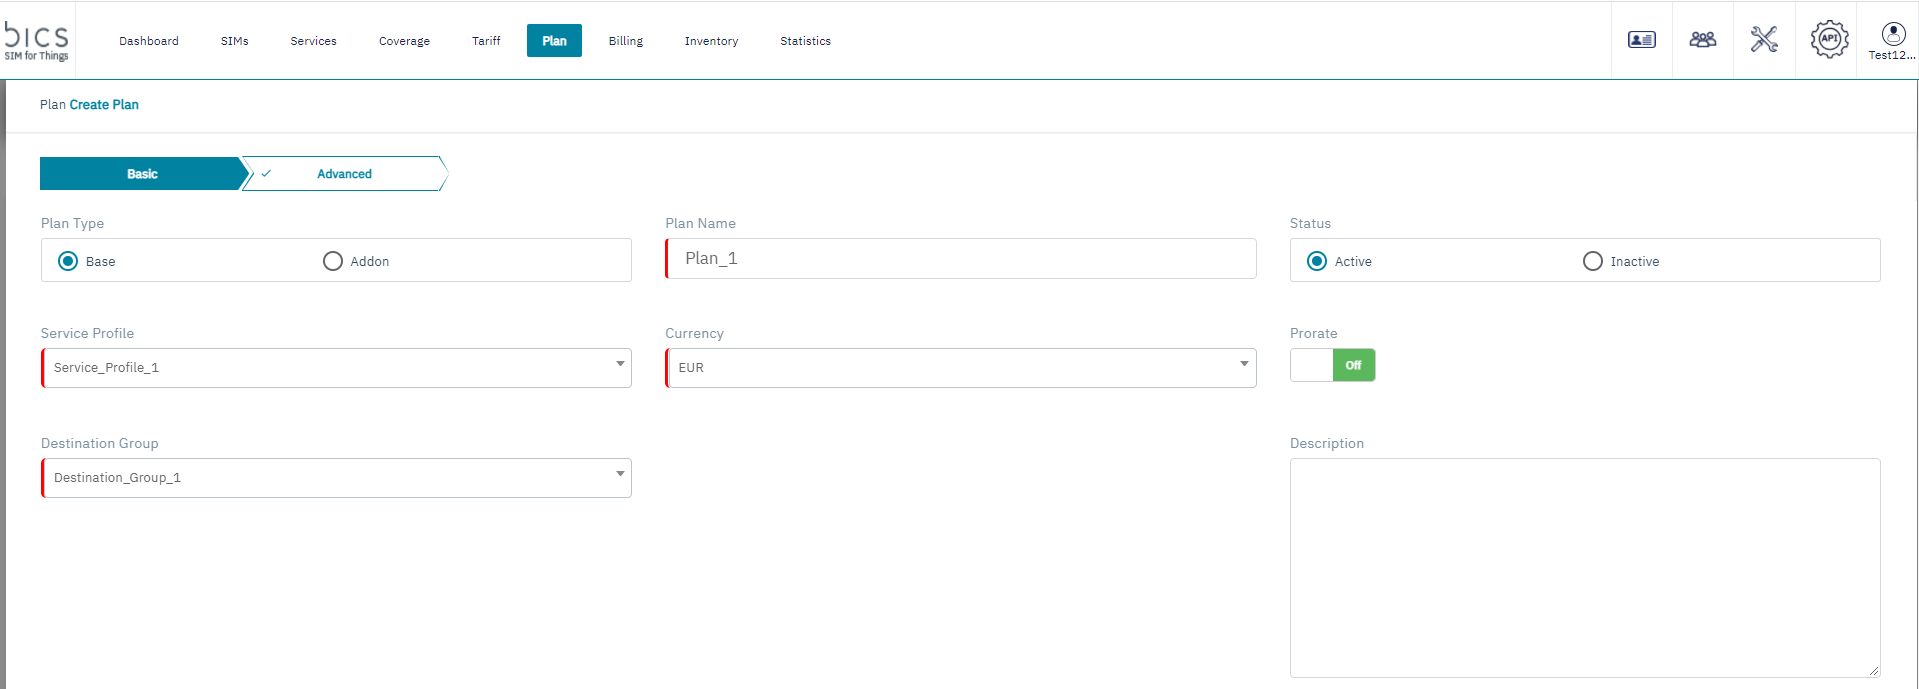1919x689 pixels.
Task: Open the user group icon
Action: (1702, 40)
